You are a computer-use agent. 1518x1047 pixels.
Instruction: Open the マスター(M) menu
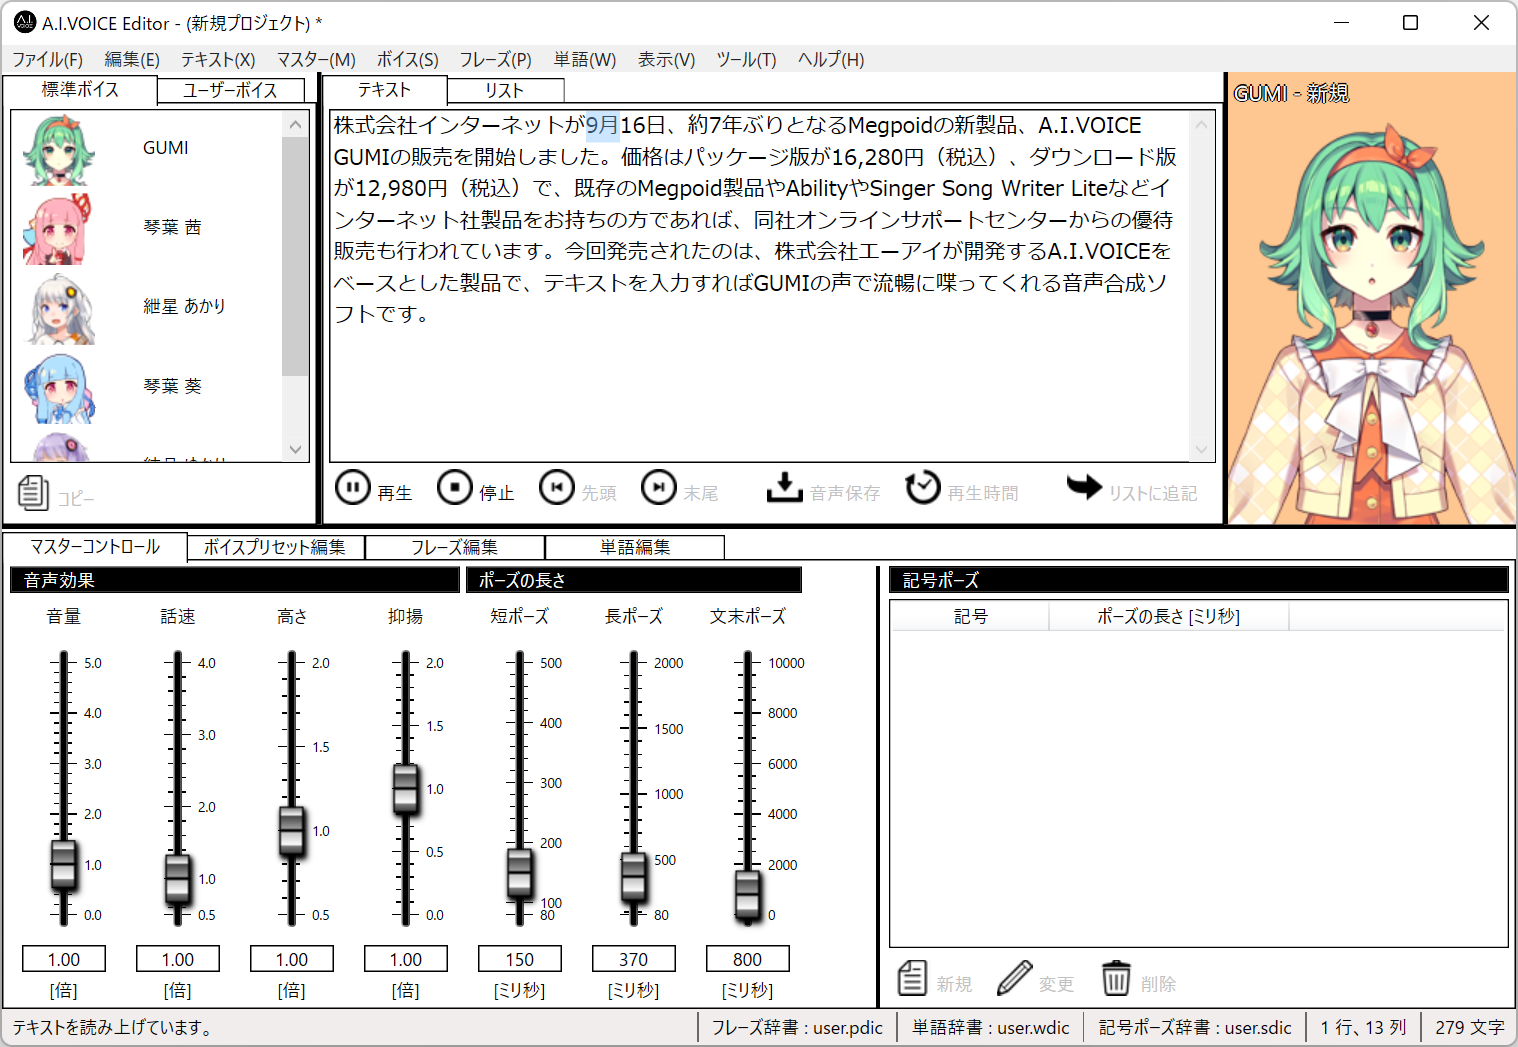click(x=316, y=59)
